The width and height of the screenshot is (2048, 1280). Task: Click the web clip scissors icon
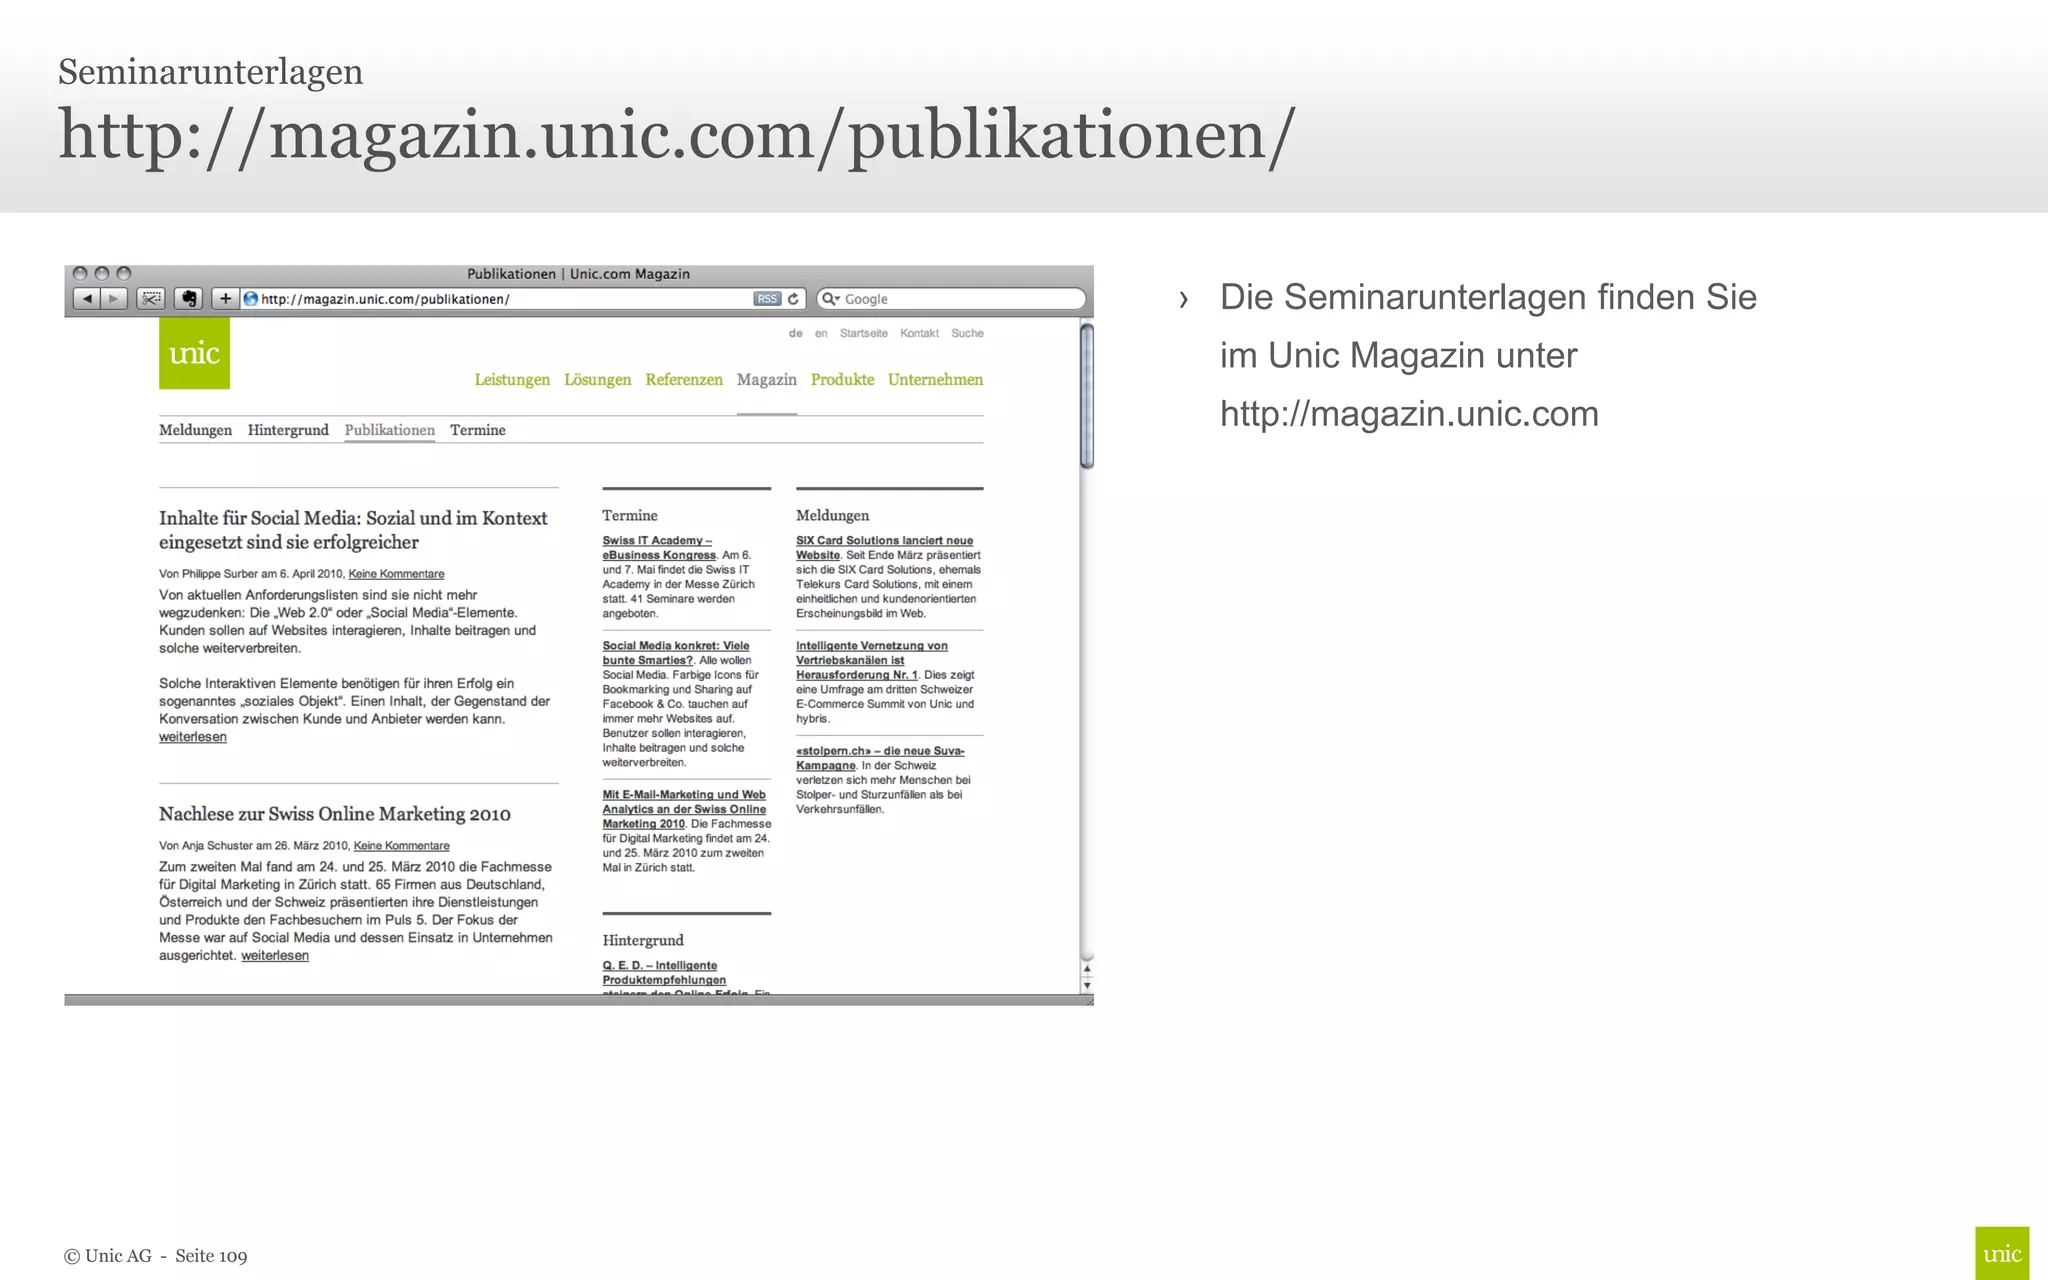(x=151, y=299)
